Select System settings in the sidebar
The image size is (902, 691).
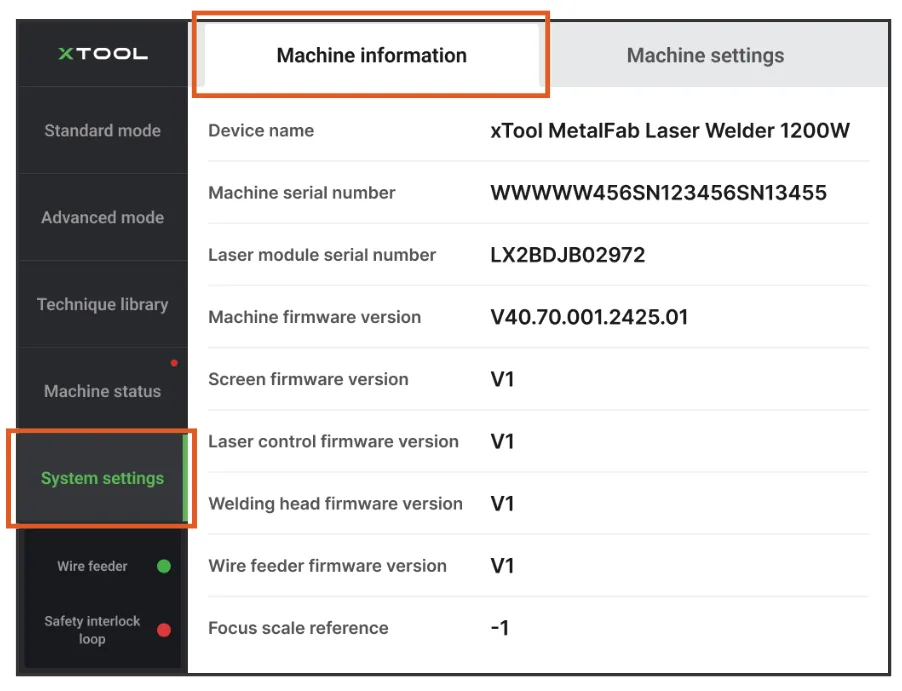102,478
